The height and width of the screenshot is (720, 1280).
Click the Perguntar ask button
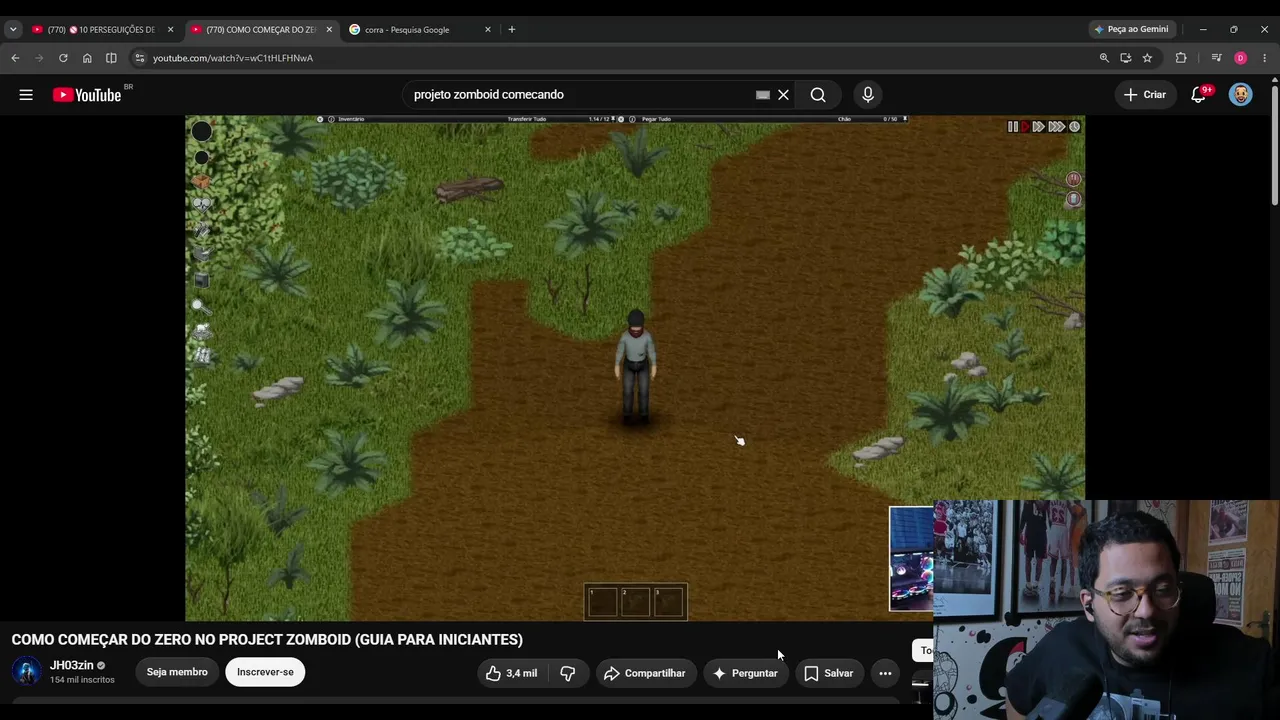pos(745,673)
